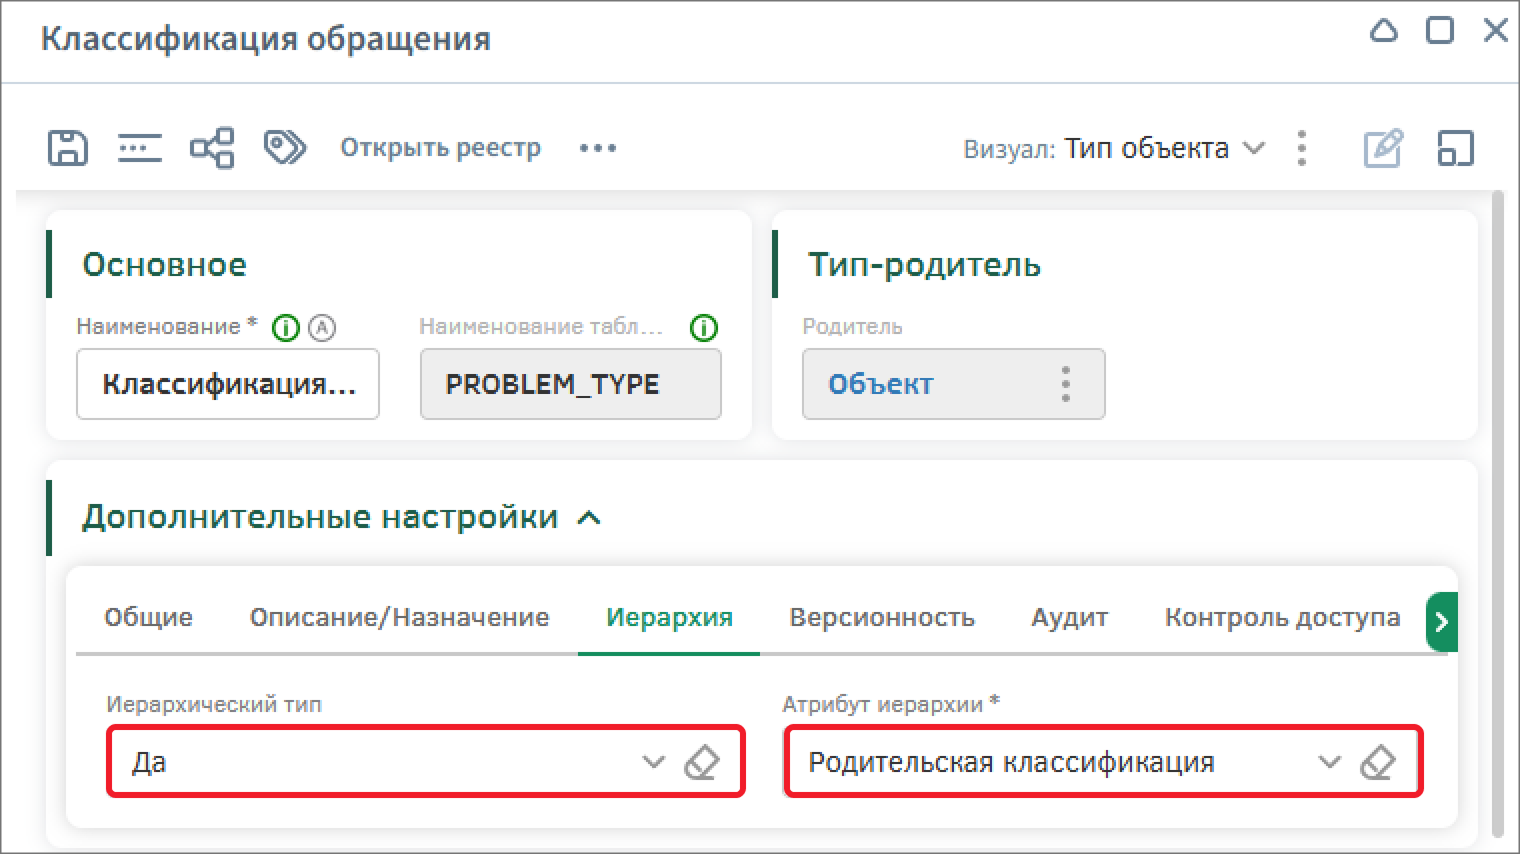Screen dimensions: 1520x854
Task: Switch to the 'Общие' tab
Action: click(149, 617)
